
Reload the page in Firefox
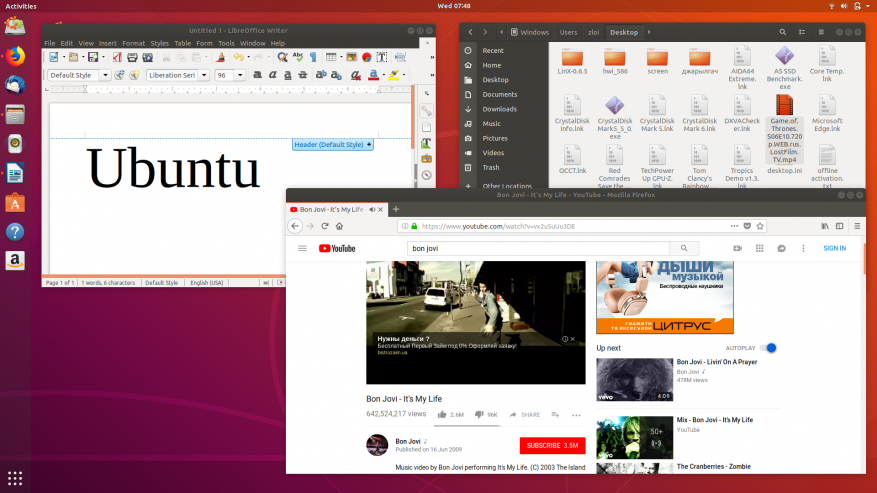(x=325, y=226)
